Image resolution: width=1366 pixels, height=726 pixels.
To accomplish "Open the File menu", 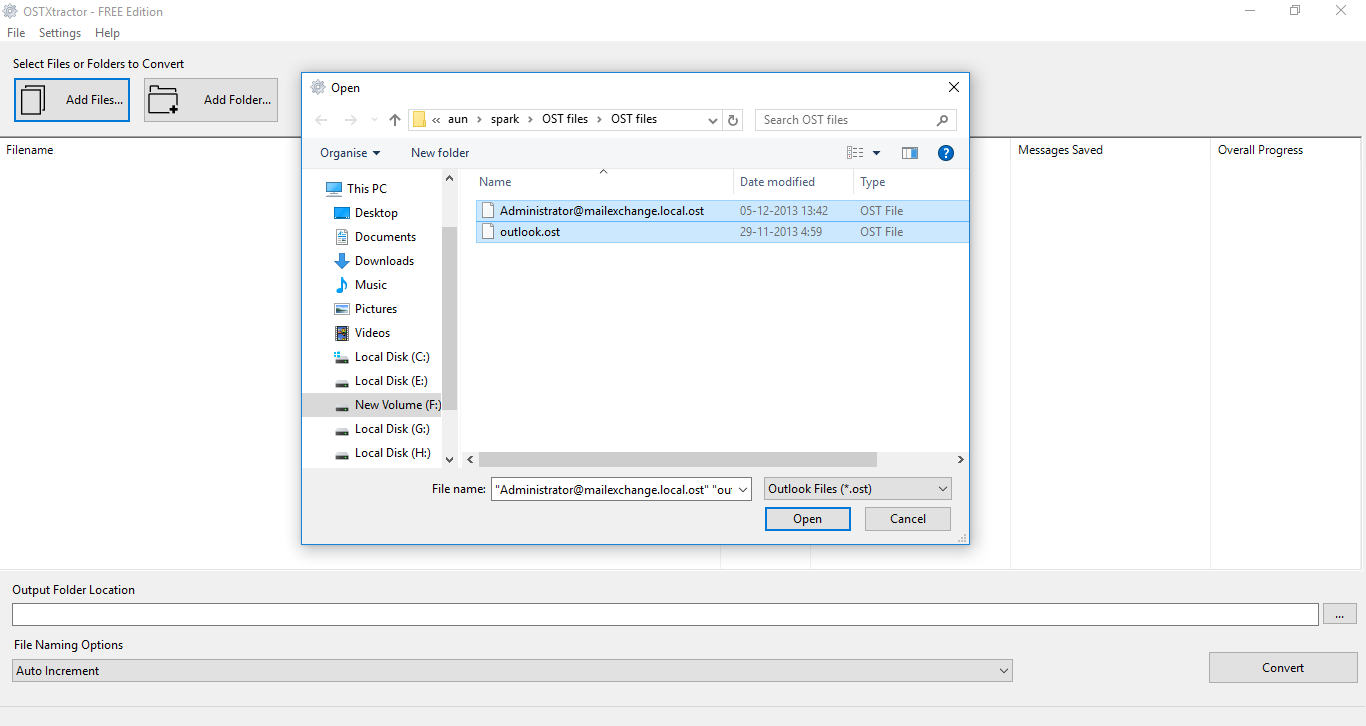I will pyautogui.click(x=16, y=33).
